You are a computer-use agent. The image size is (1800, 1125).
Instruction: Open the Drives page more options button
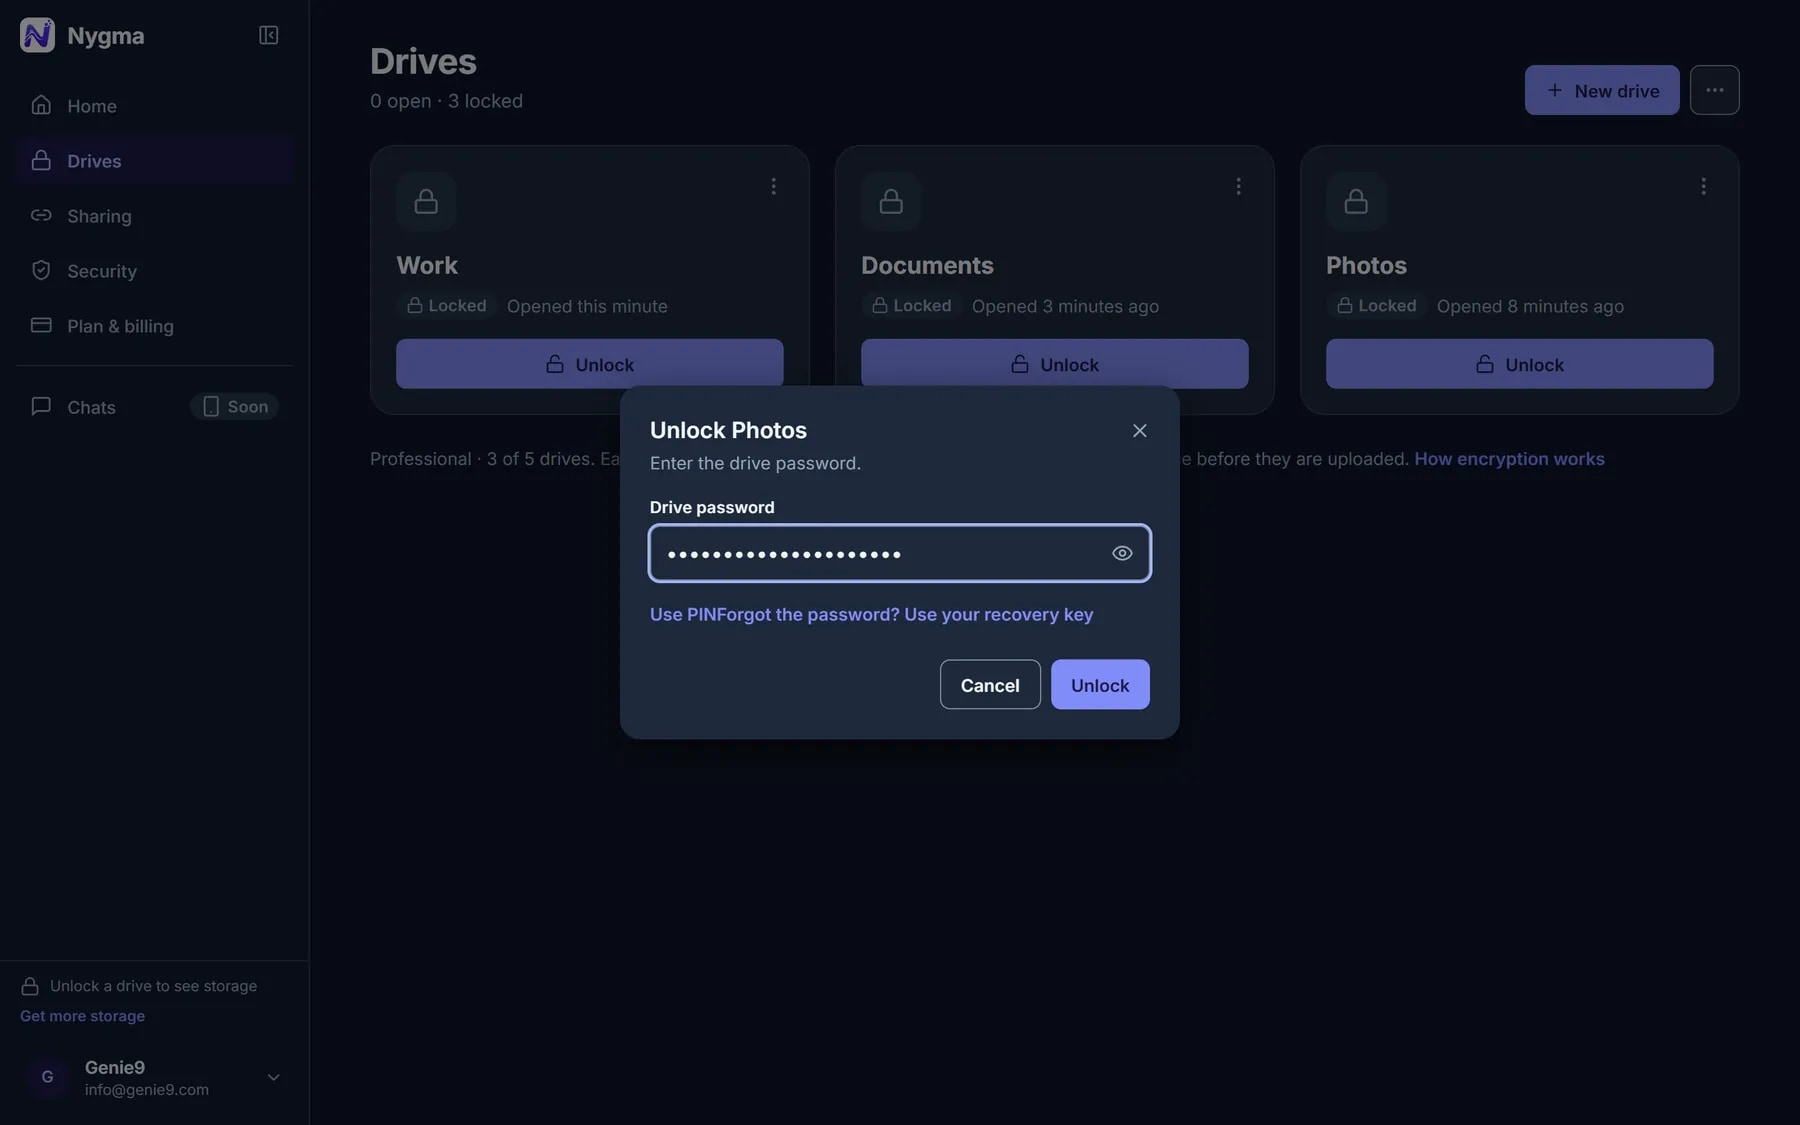[x=1715, y=90]
